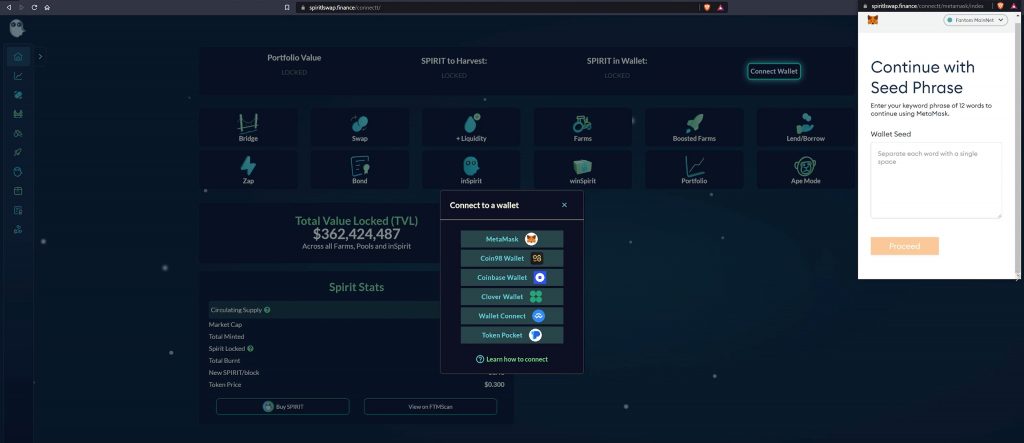Select the bridge icon in the left sidebar
This screenshot has width=1024, height=443.
(x=18, y=114)
